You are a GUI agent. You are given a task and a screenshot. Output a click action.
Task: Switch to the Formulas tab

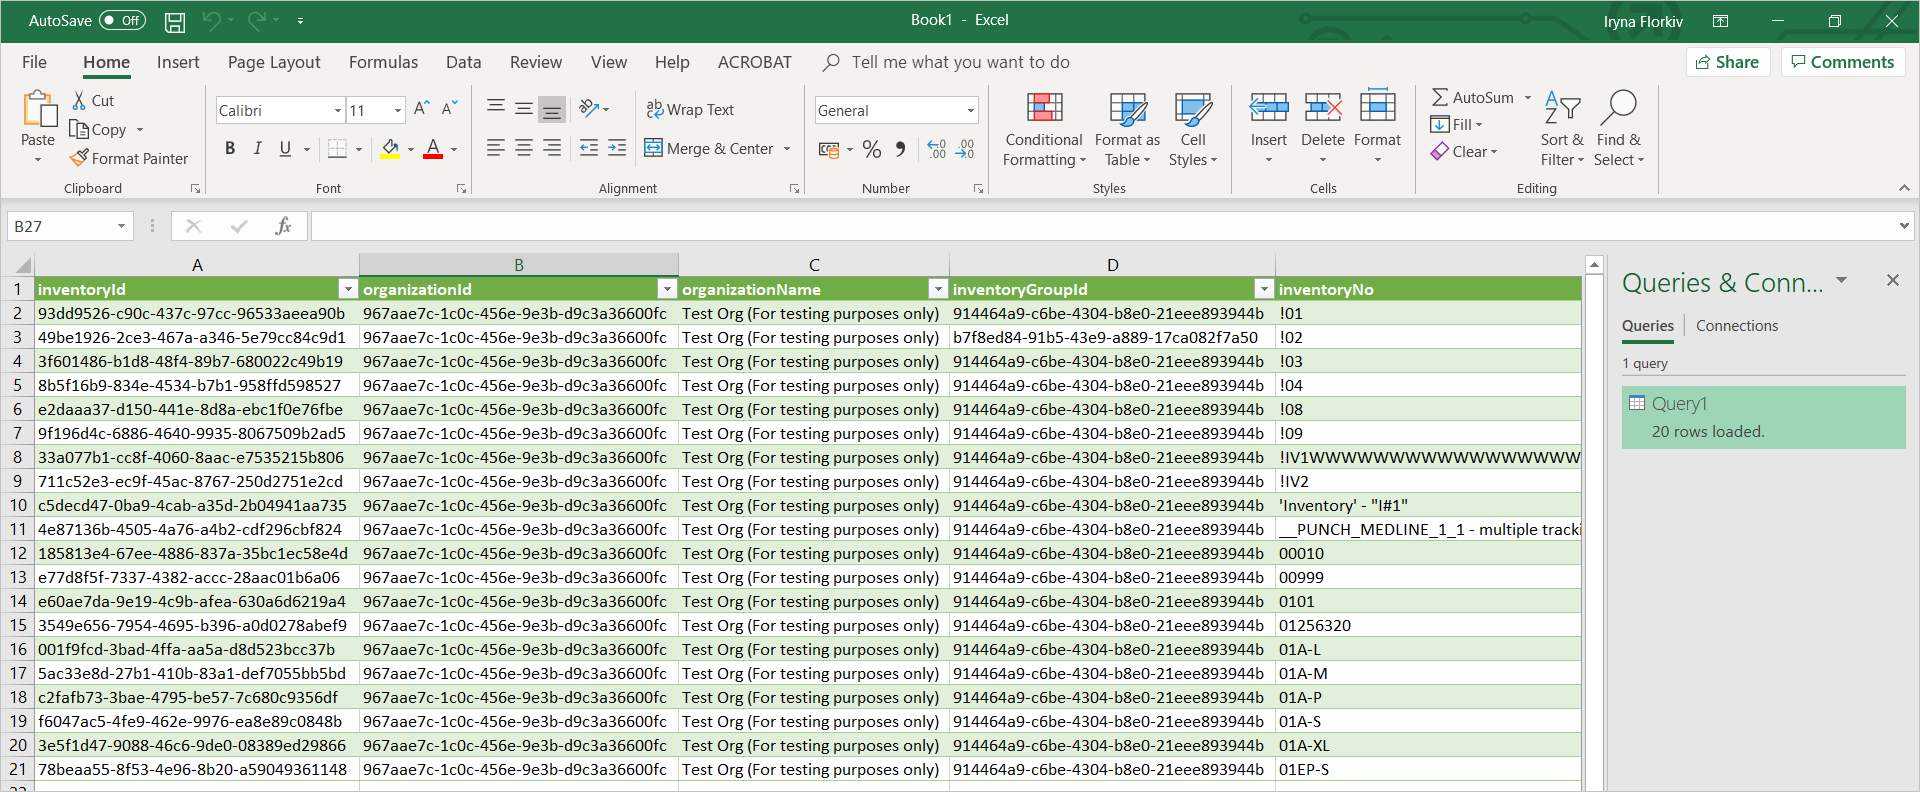[383, 62]
